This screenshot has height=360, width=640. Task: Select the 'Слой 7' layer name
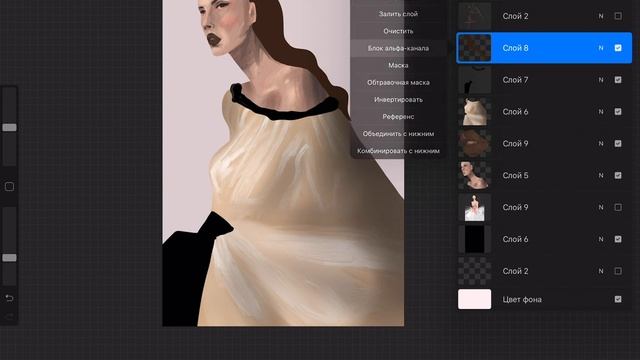coord(515,80)
